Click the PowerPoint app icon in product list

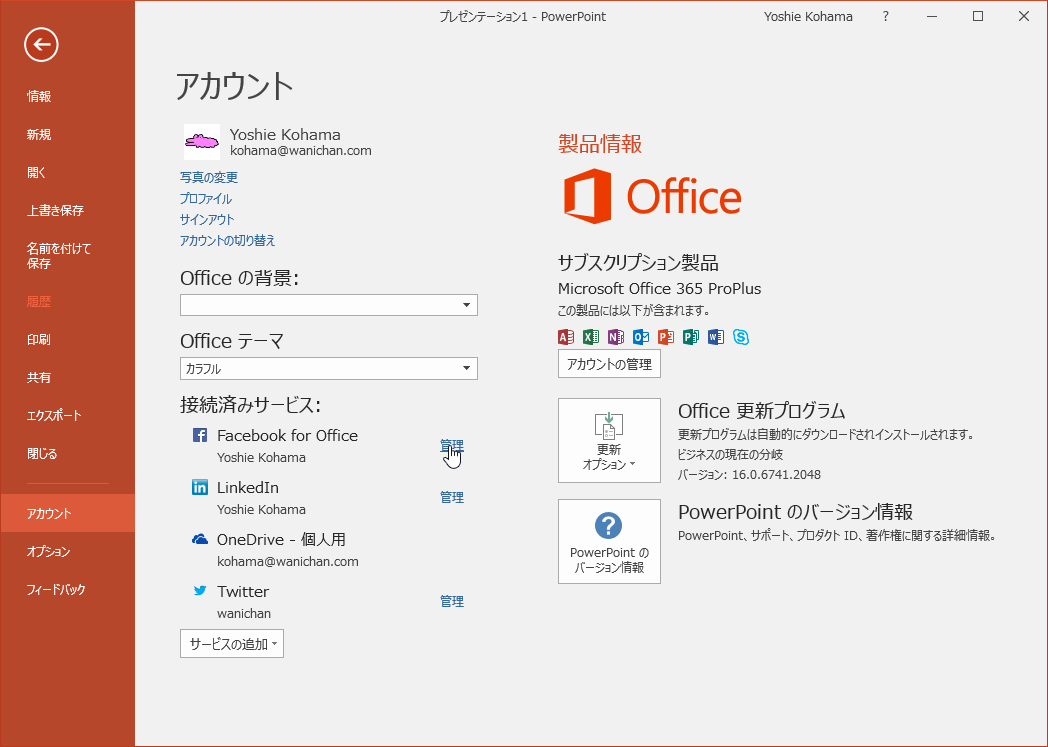(x=666, y=337)
